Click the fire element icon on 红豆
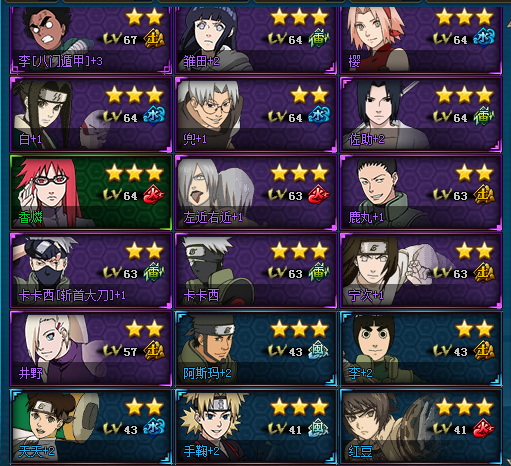 tap(484, 428)
